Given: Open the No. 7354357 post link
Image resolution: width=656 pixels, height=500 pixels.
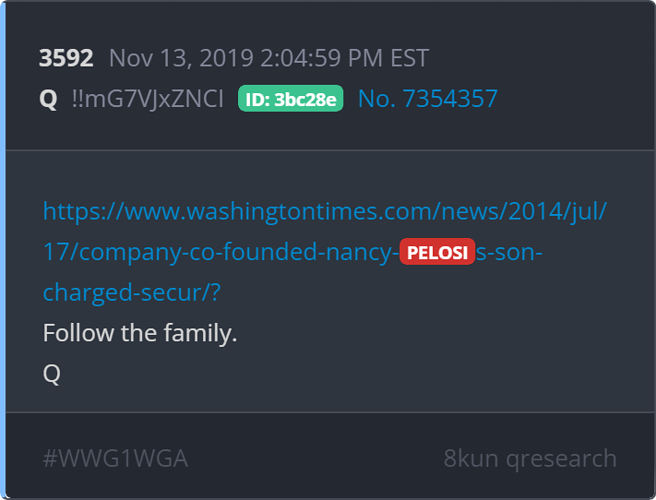Looking at the screenshot, I should tap(428, 99).
